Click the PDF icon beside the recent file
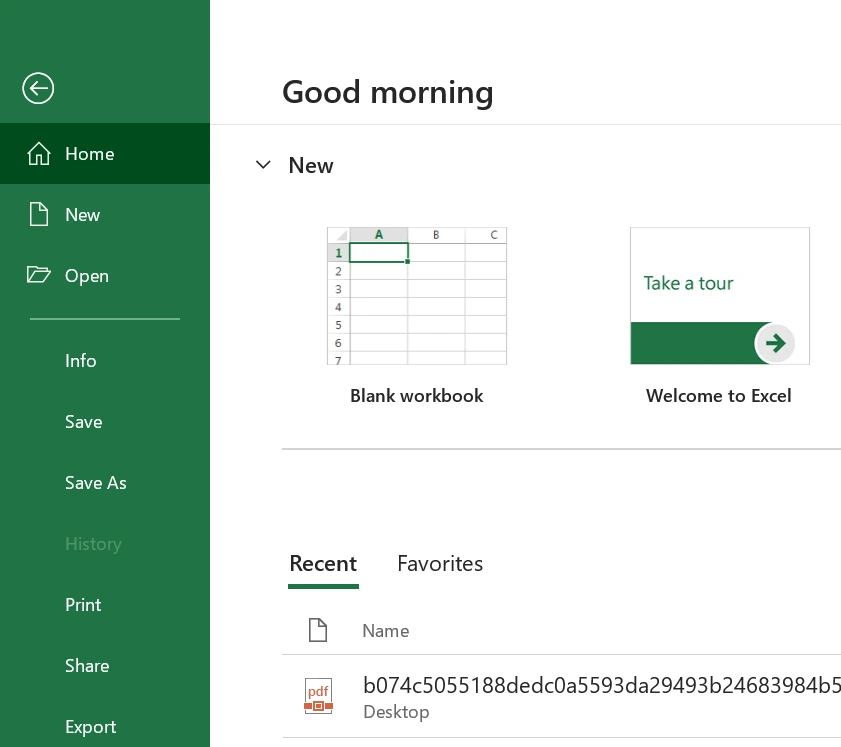This screenshot has width=841, height=747. (318, 696)
